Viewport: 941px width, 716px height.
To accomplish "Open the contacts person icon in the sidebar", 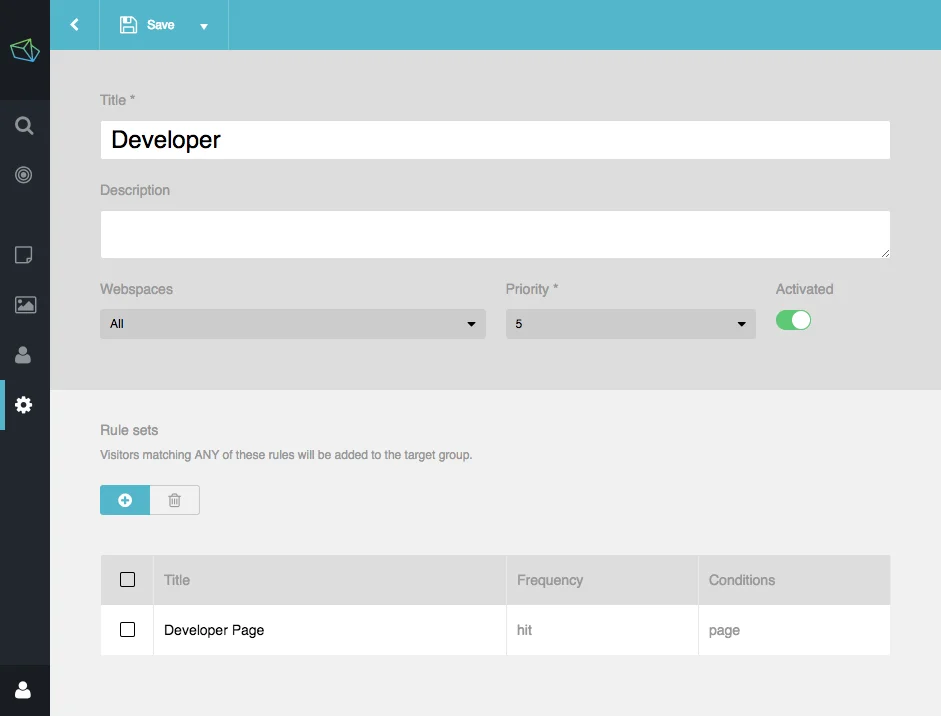I will tap(24, 355).
